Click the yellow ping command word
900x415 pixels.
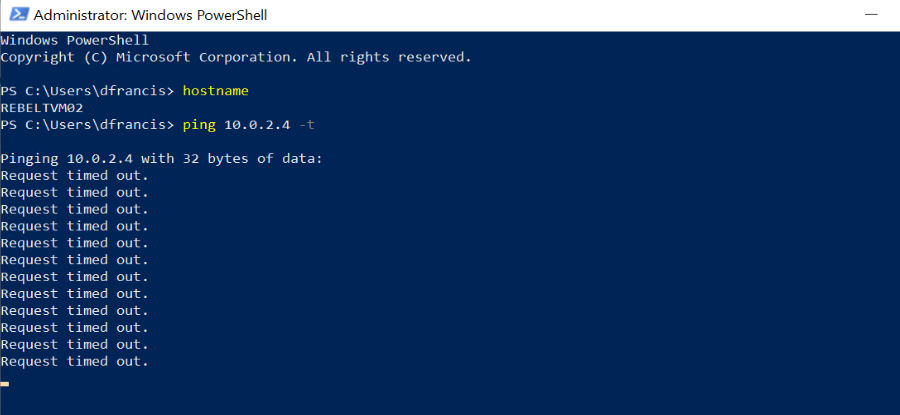pos(199,125)
